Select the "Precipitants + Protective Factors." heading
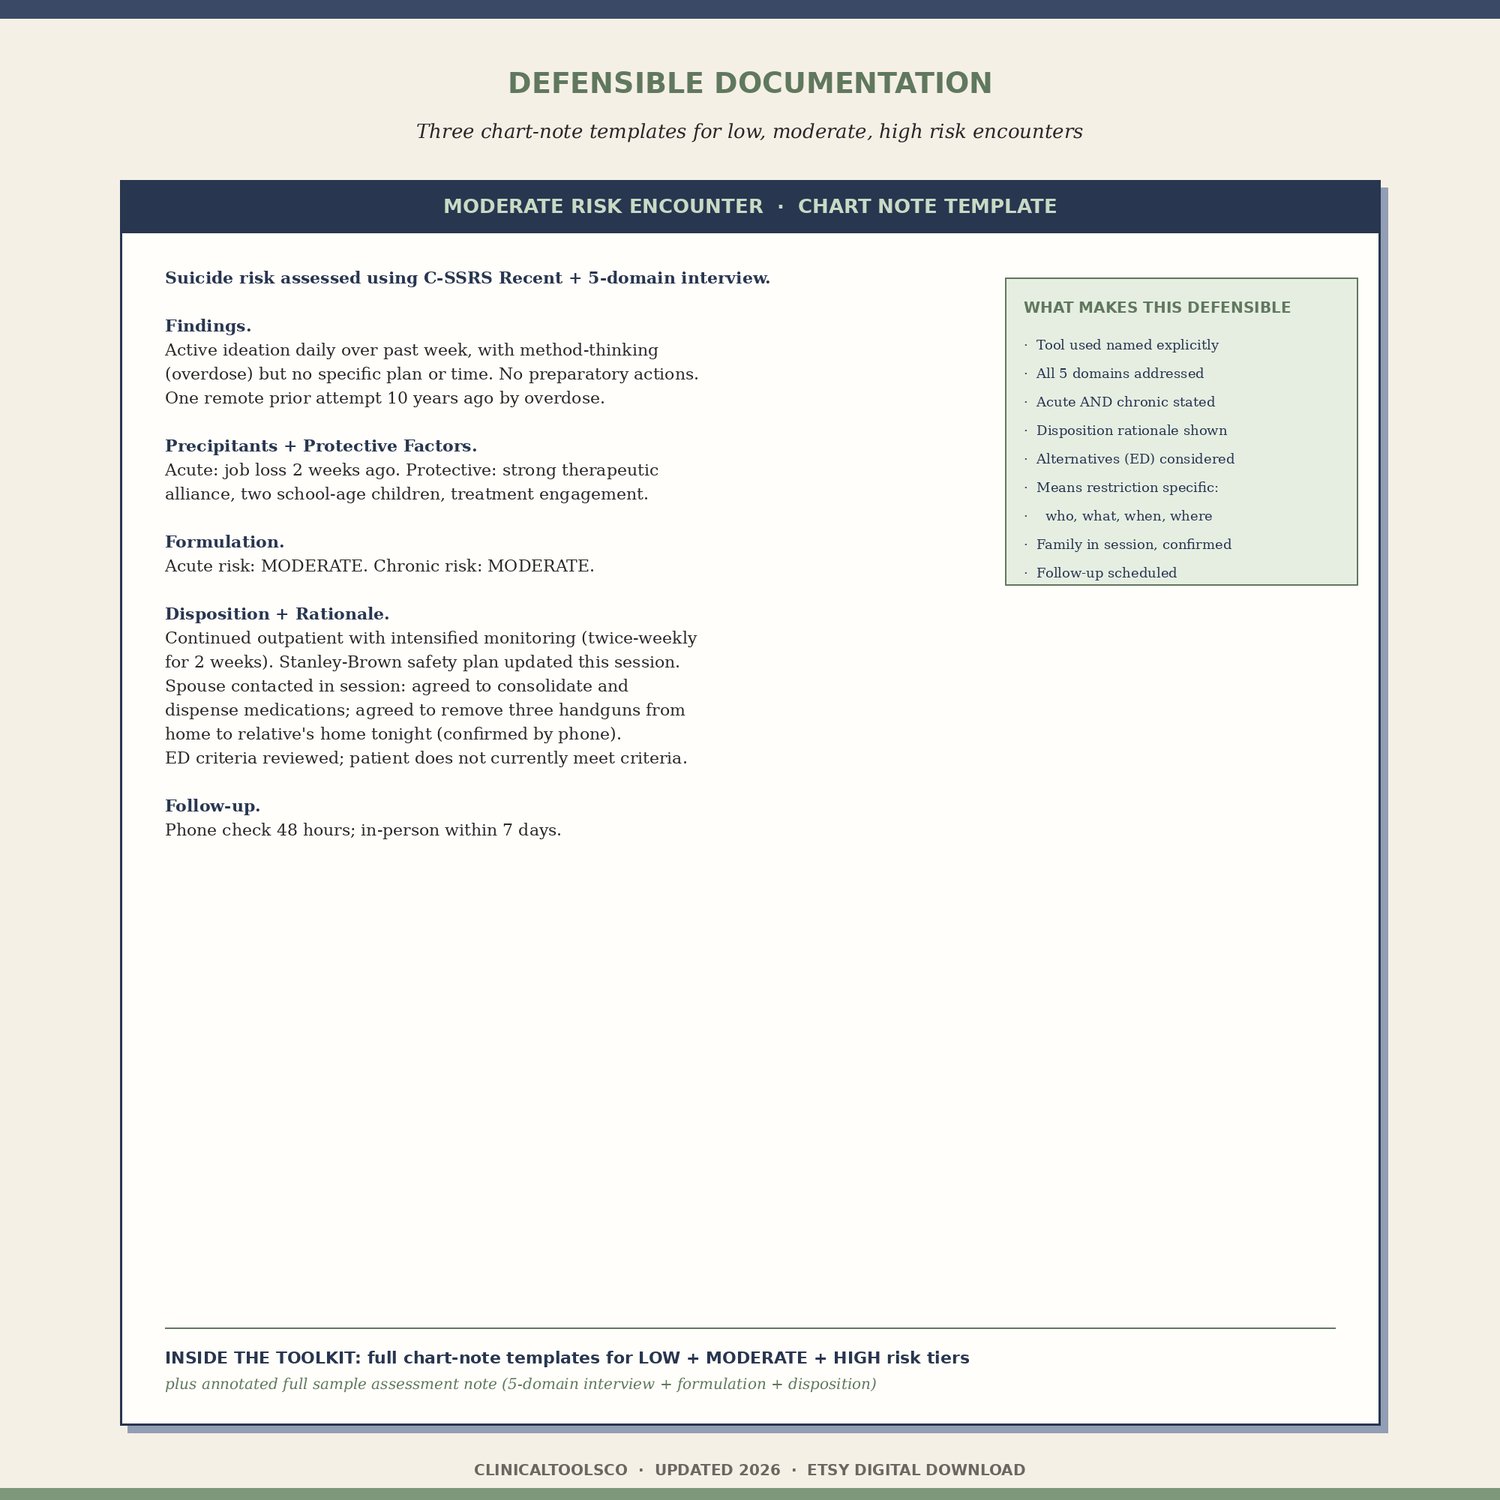 (321, 446)
